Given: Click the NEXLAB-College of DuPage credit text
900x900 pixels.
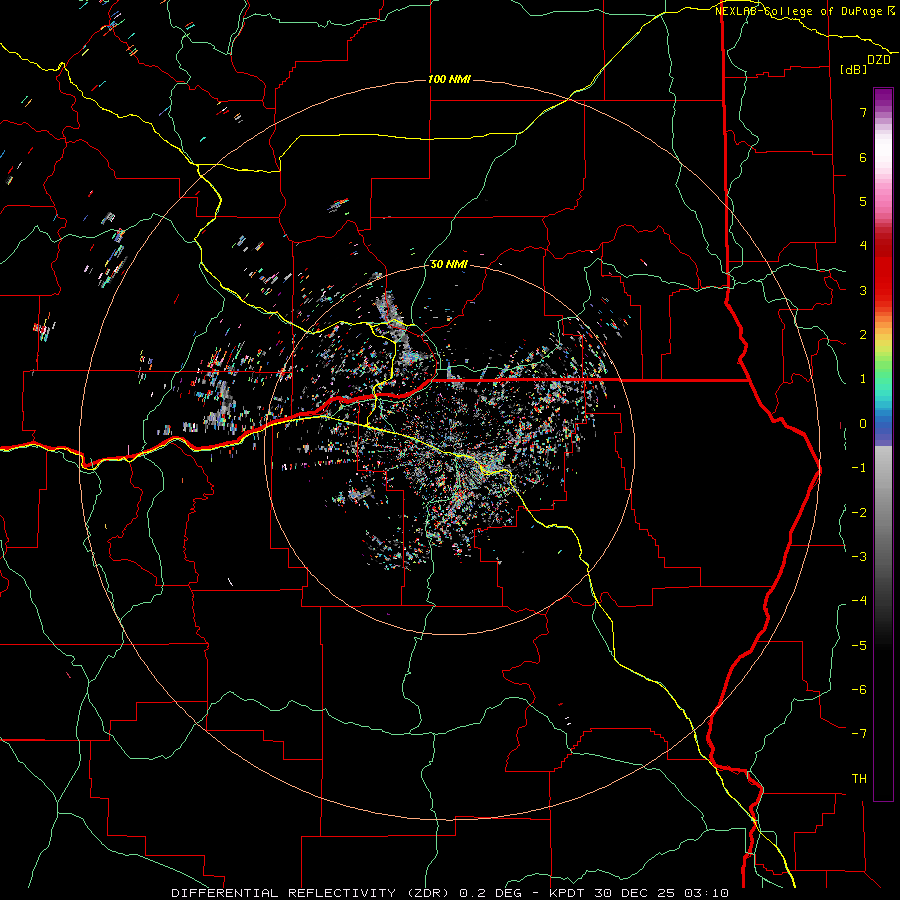Looking at the screenshot, I should point(801,11).
